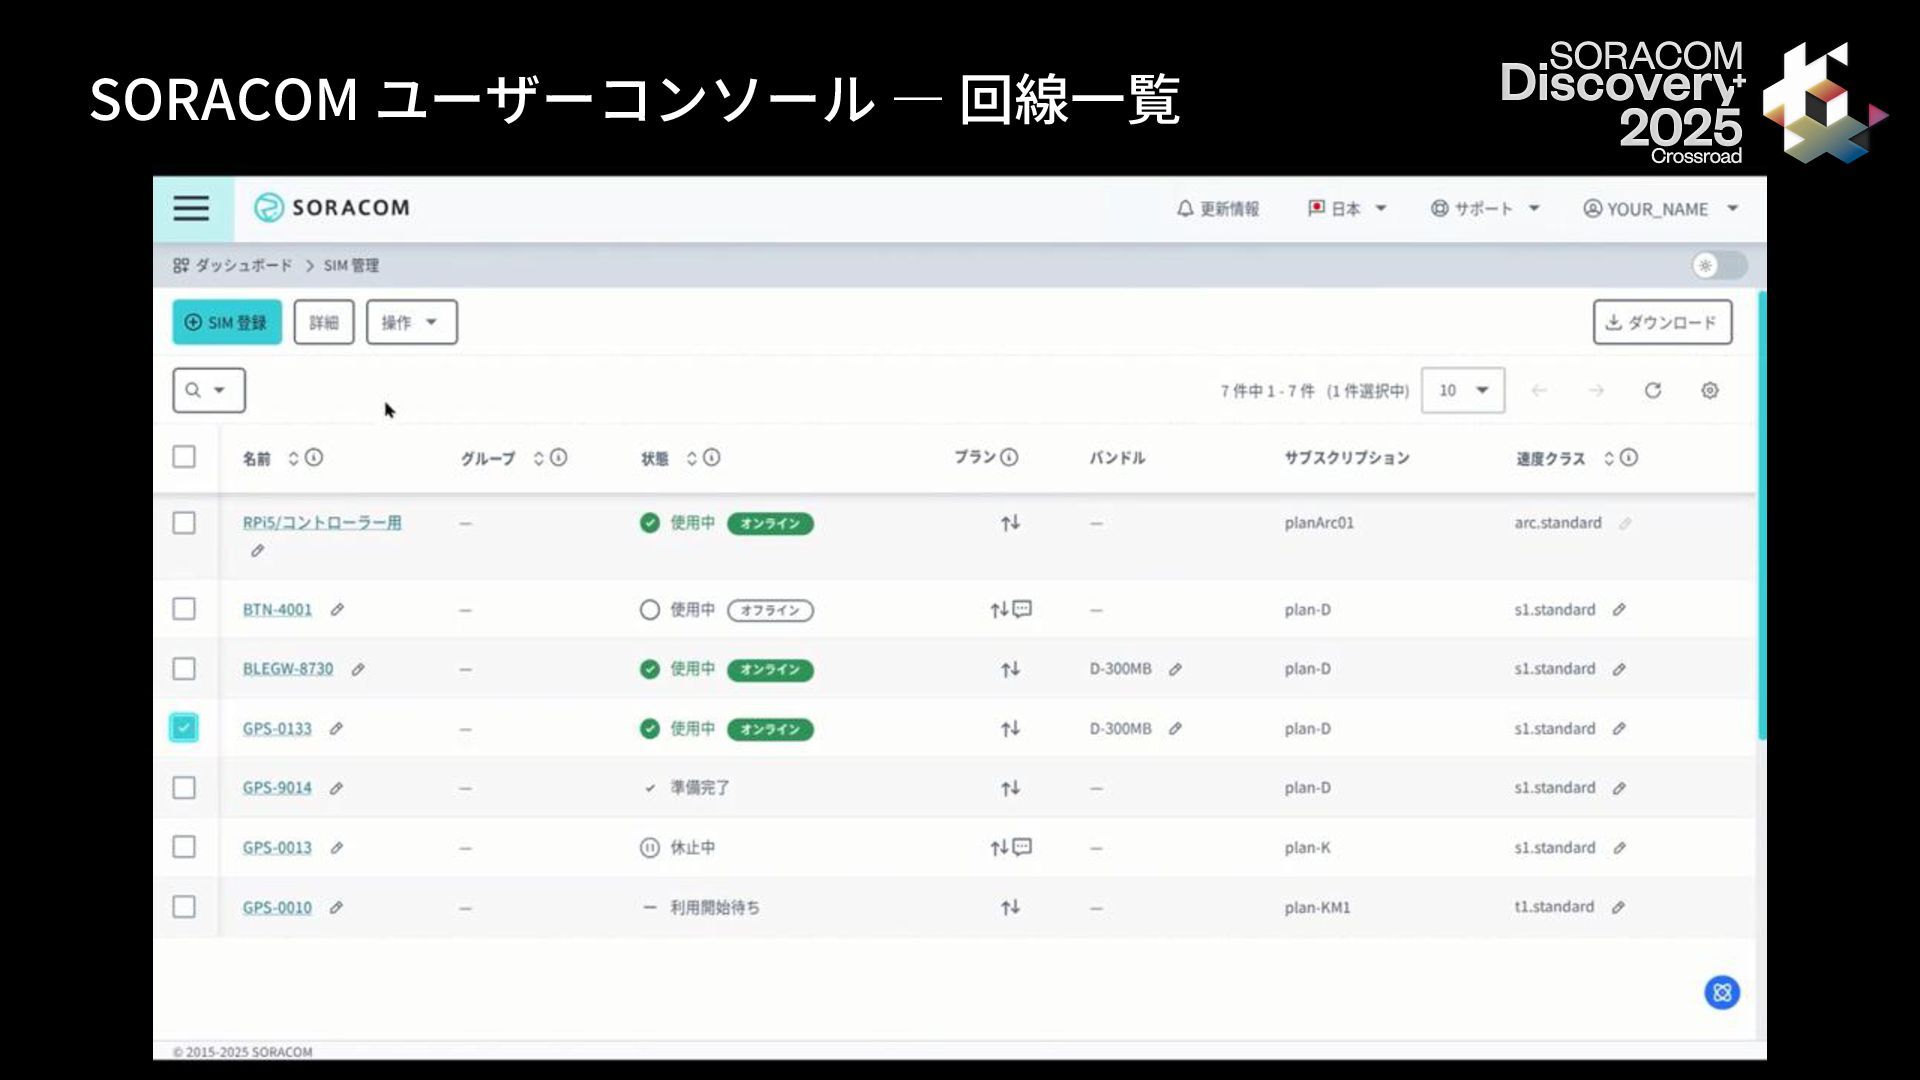The image size is (1920, 1080).
Task: Click the ダウンロード button
Action: 1662,322
